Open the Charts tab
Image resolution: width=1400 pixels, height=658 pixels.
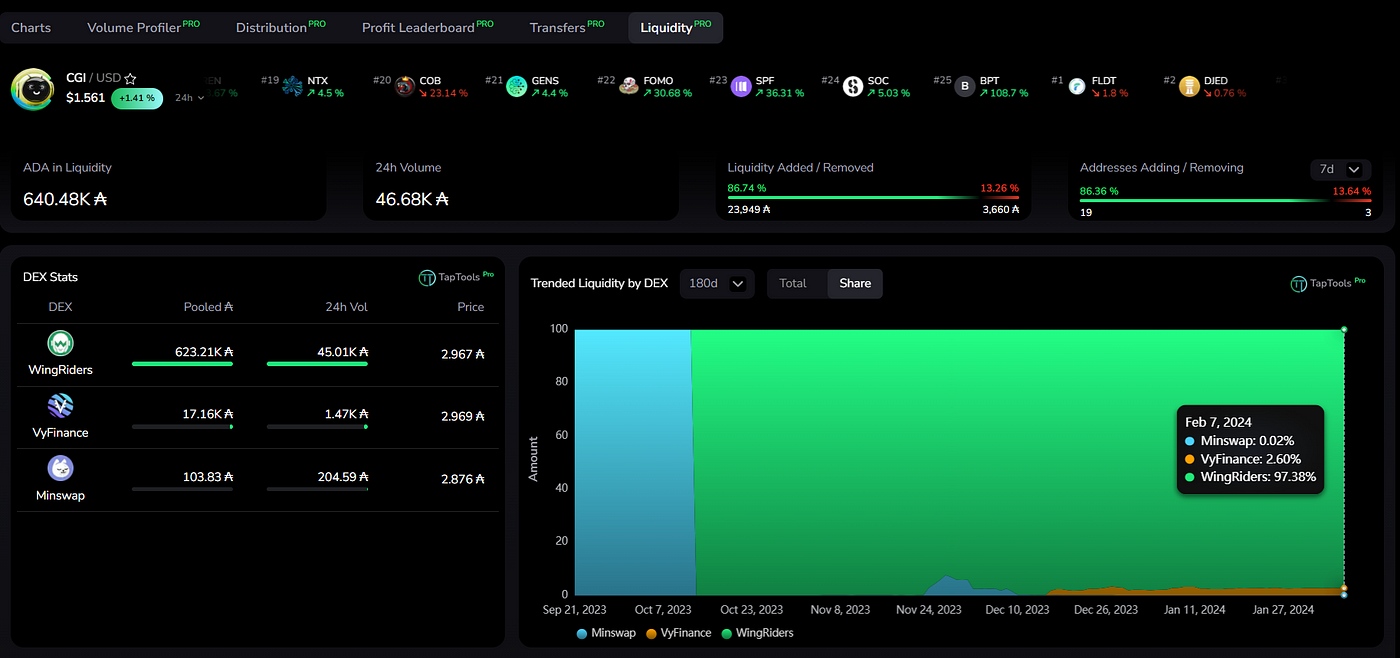click(31, 27)
